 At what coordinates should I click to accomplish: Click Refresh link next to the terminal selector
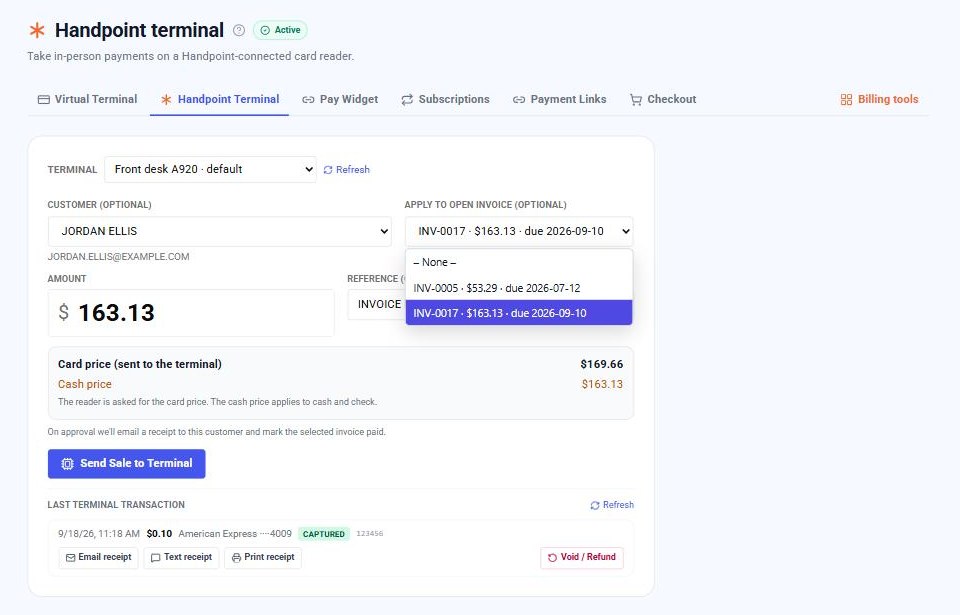pyautogui.click(x=347, y=170)
